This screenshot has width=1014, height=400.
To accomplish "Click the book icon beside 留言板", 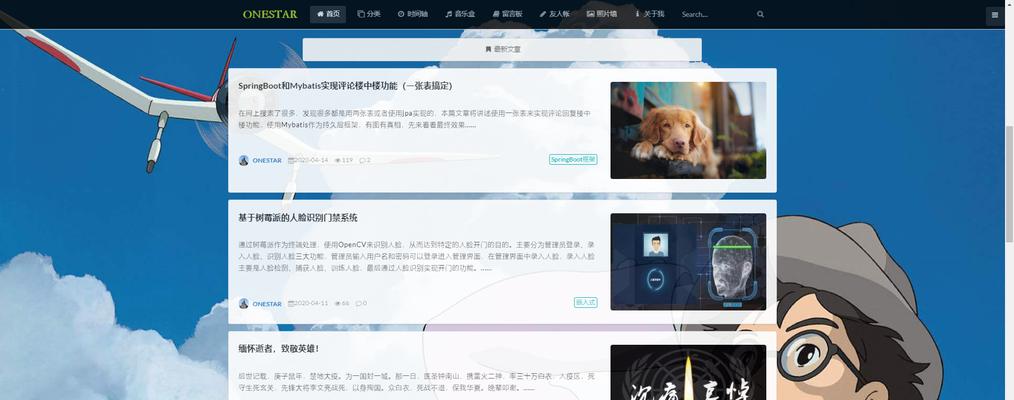I will click(496, 14).
